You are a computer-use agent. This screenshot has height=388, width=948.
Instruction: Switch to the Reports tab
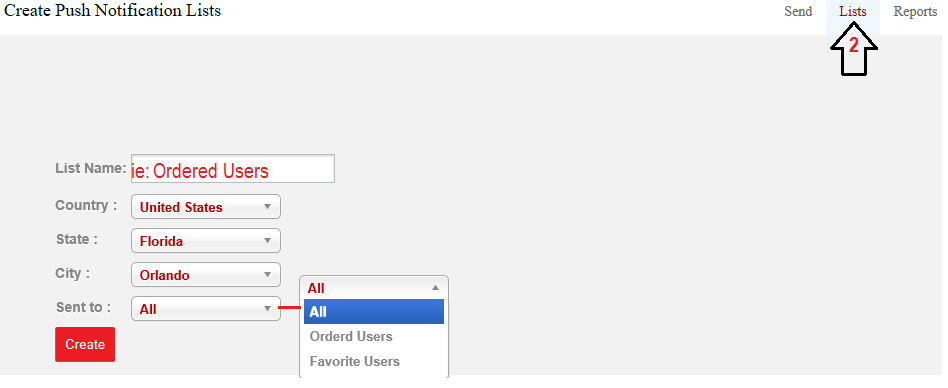(915, 11)
